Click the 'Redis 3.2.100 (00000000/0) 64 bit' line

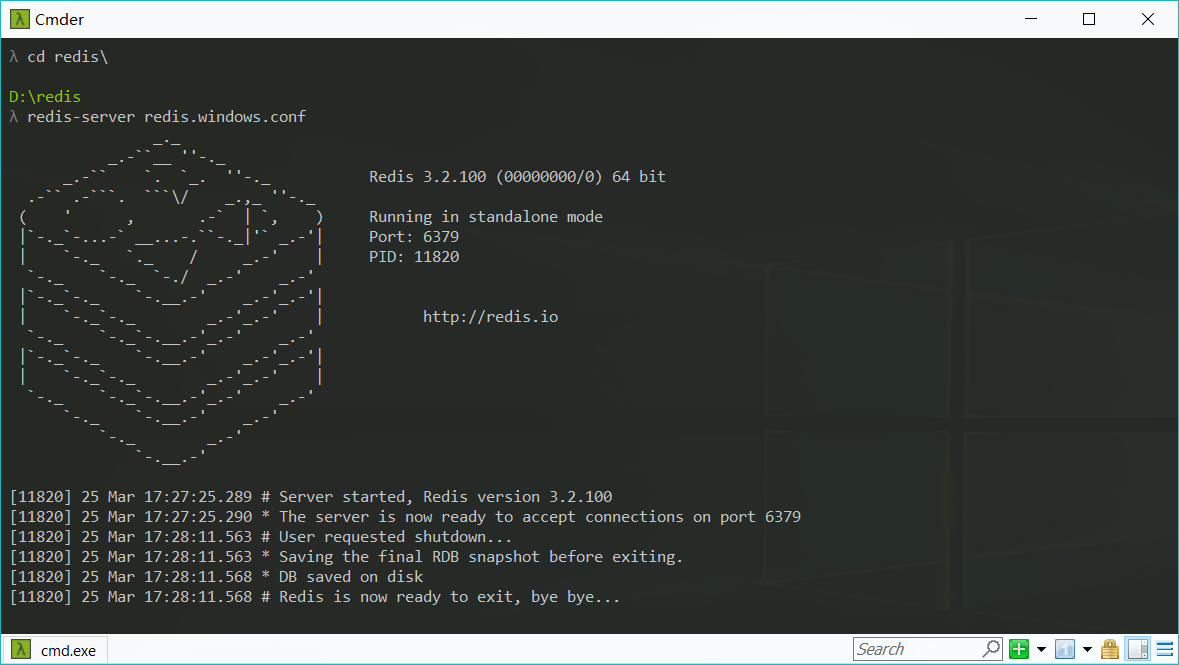click(x=517, y=177)
